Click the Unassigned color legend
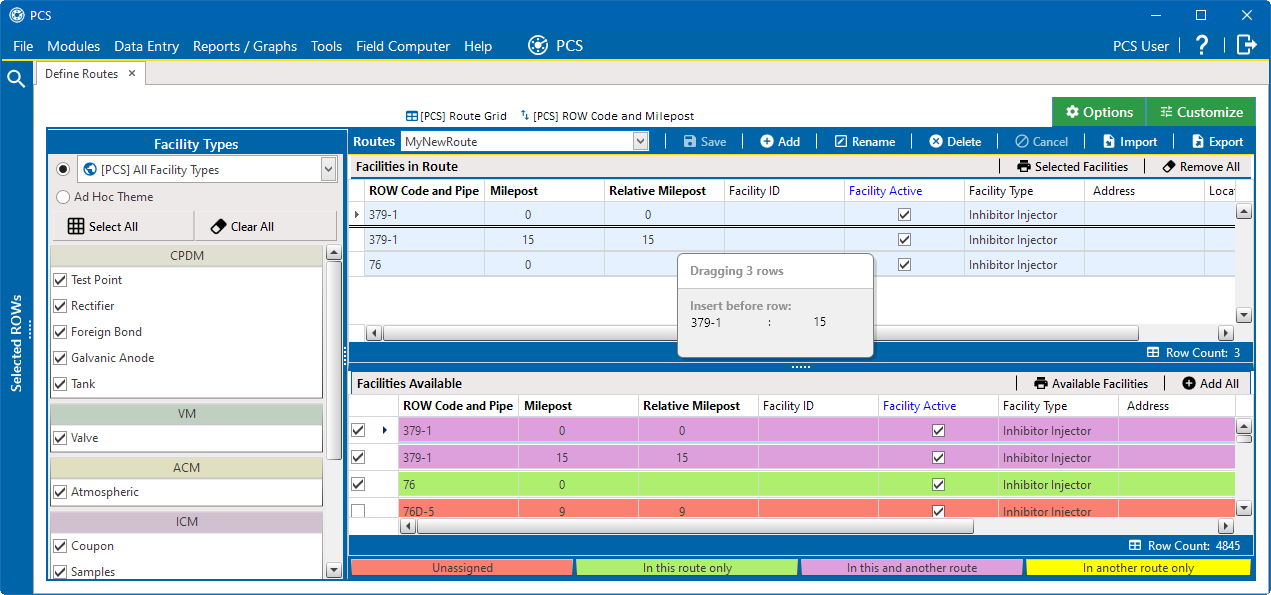The height and width of the screenshot is (595, 1271). [462, 567]
